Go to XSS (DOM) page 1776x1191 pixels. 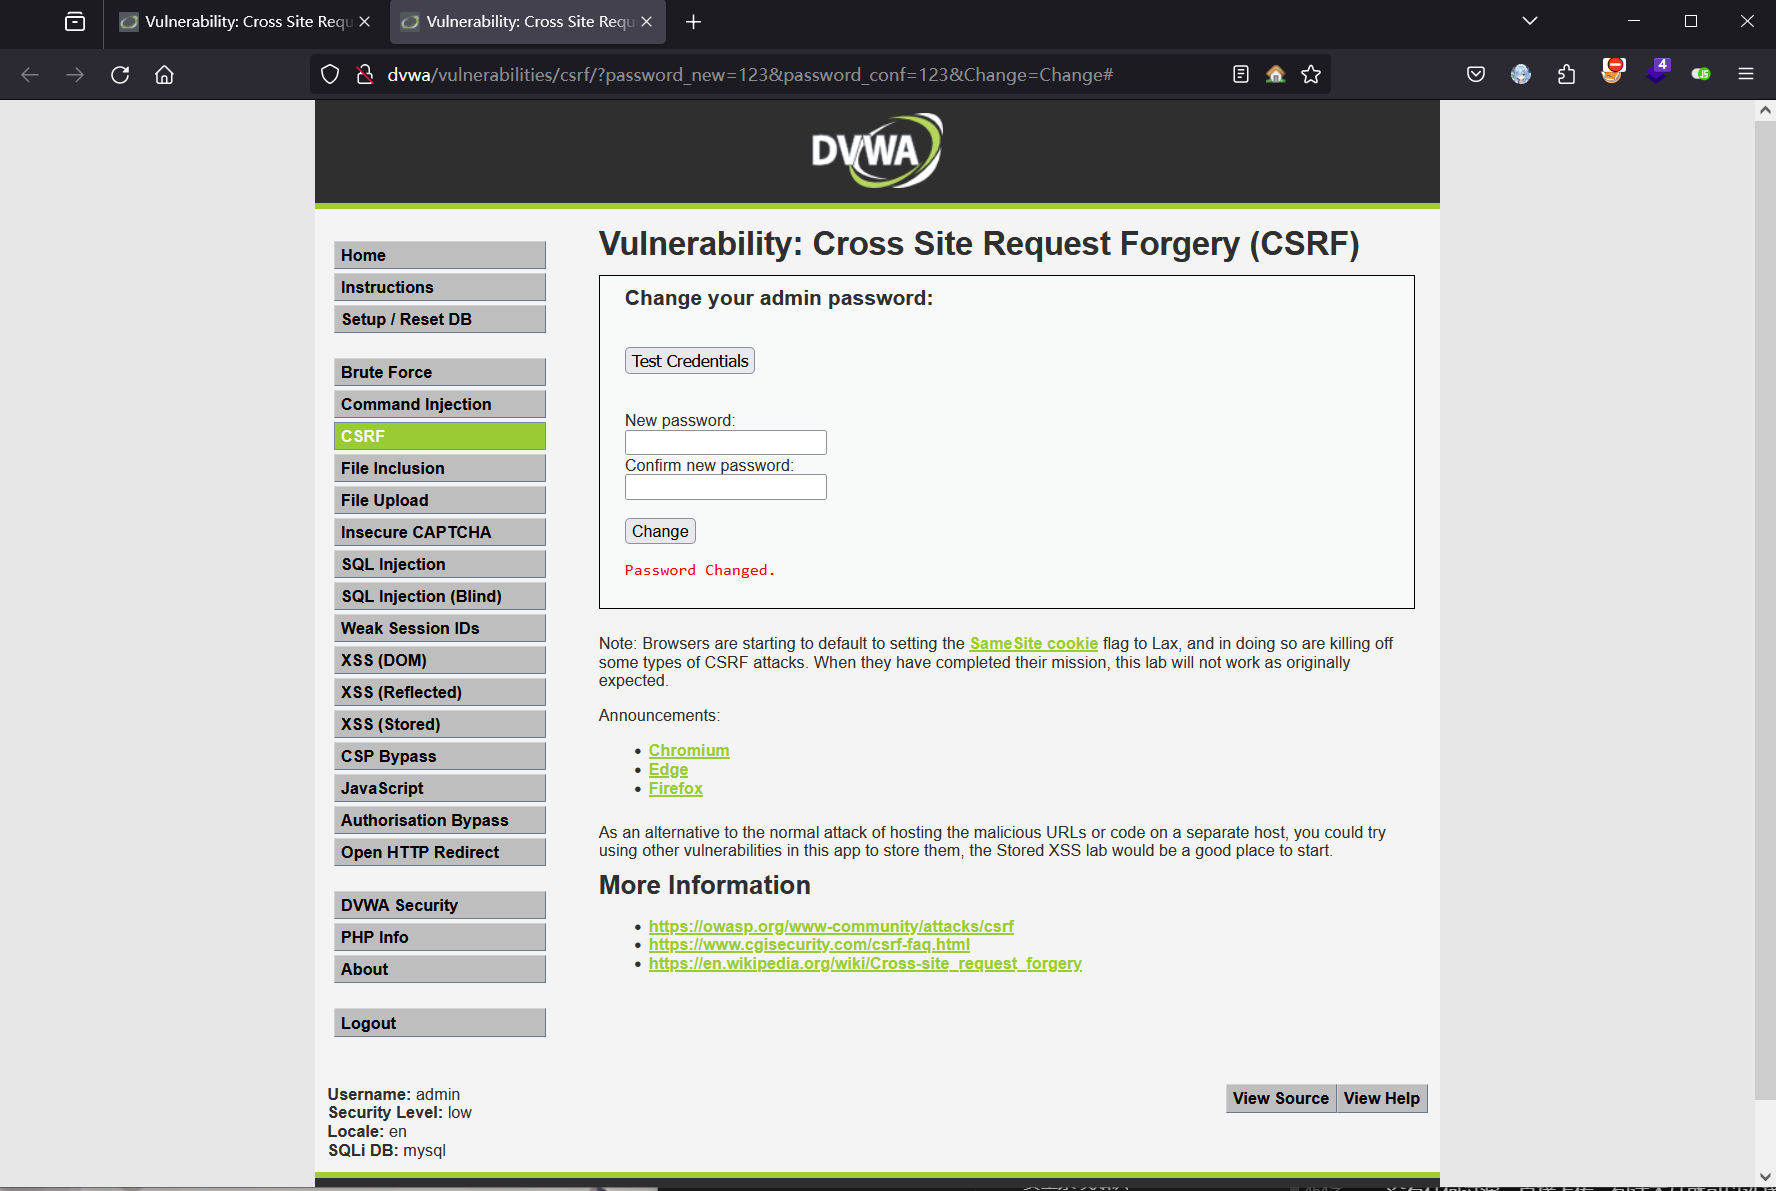coord(440,660)
